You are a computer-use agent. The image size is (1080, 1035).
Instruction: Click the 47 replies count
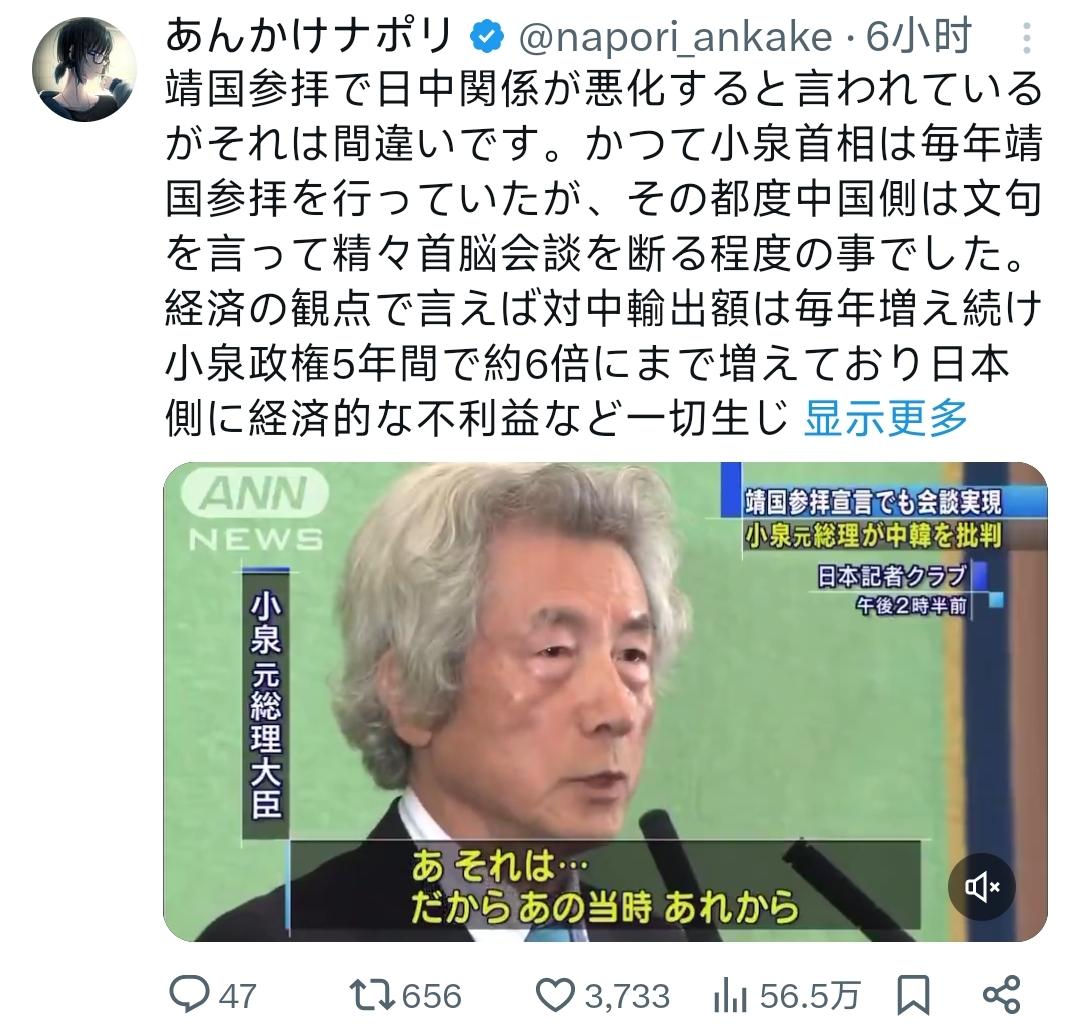(x=238, y=996)
